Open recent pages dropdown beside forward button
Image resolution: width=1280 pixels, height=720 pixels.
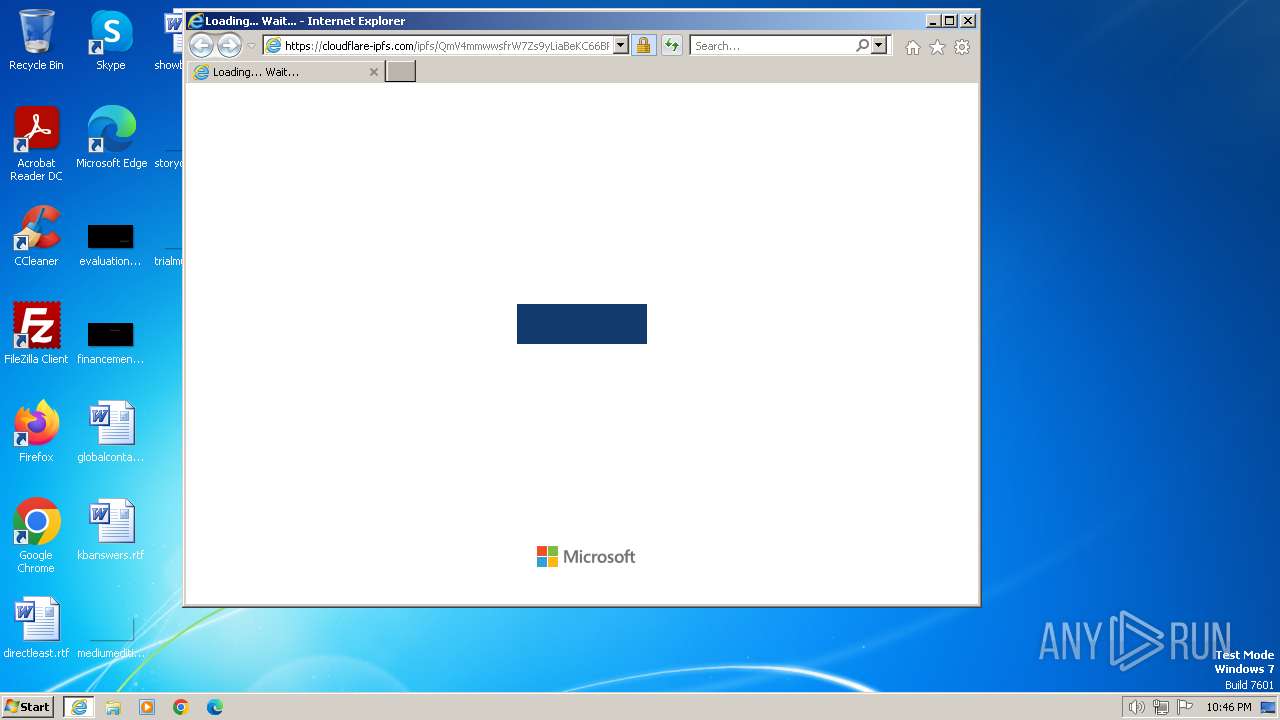(251, 46)
